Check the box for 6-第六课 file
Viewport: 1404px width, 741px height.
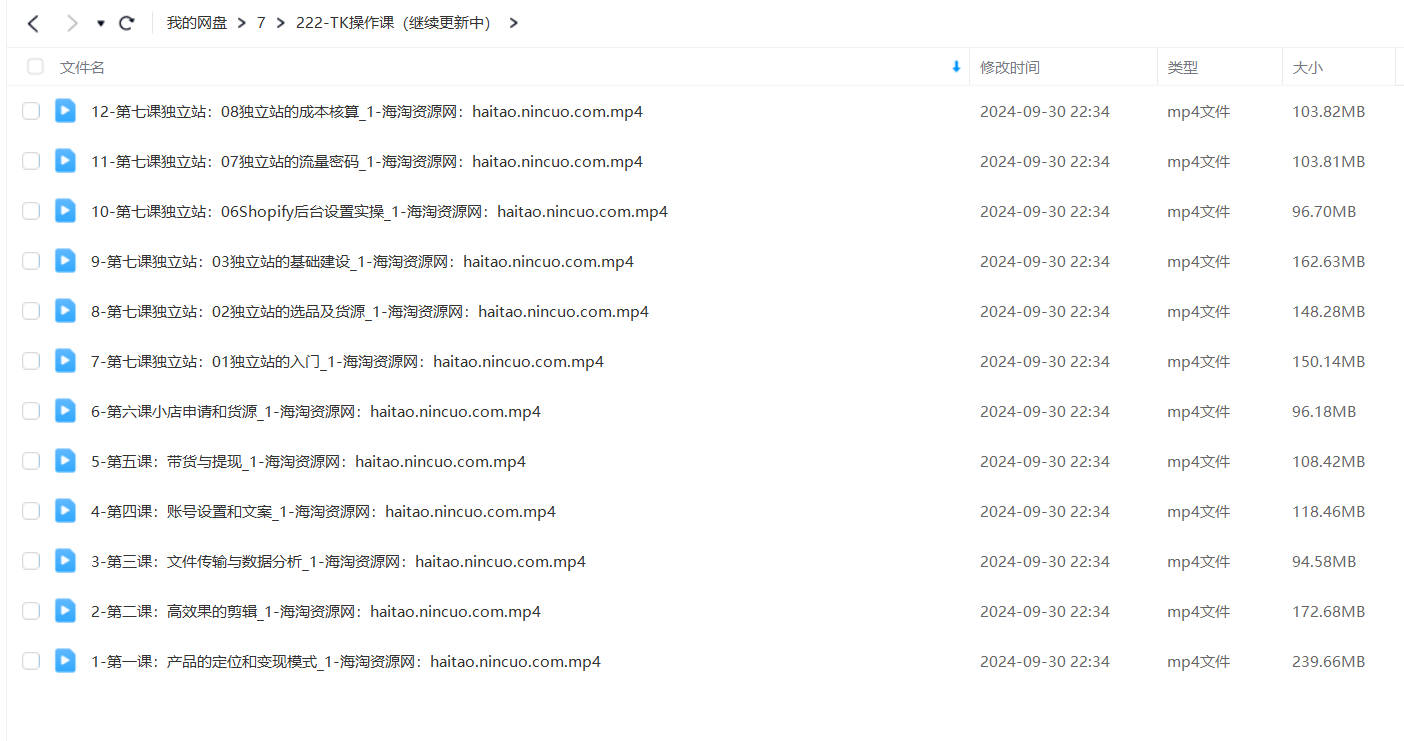[31, 411]
